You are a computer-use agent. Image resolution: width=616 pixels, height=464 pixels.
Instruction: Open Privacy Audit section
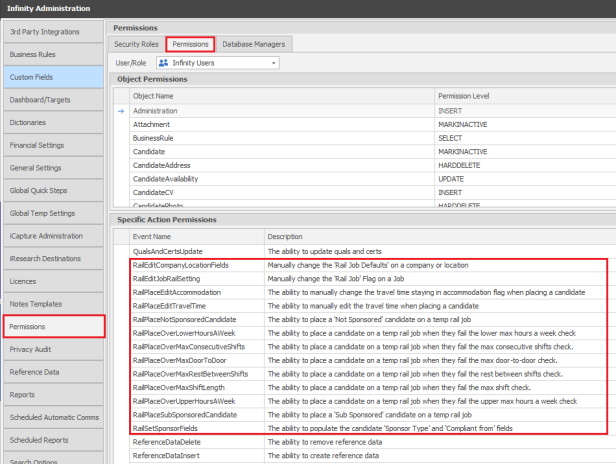coord(53,350)
